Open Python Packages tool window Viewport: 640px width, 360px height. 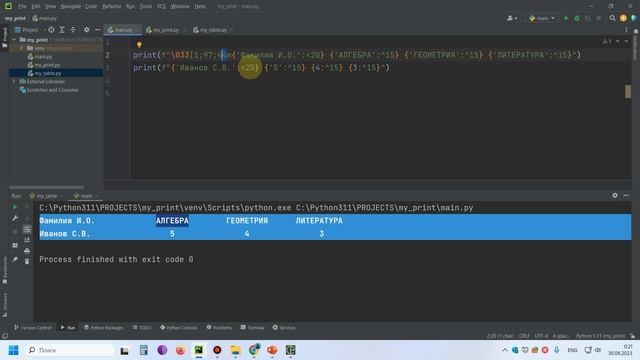pos(103,327)
